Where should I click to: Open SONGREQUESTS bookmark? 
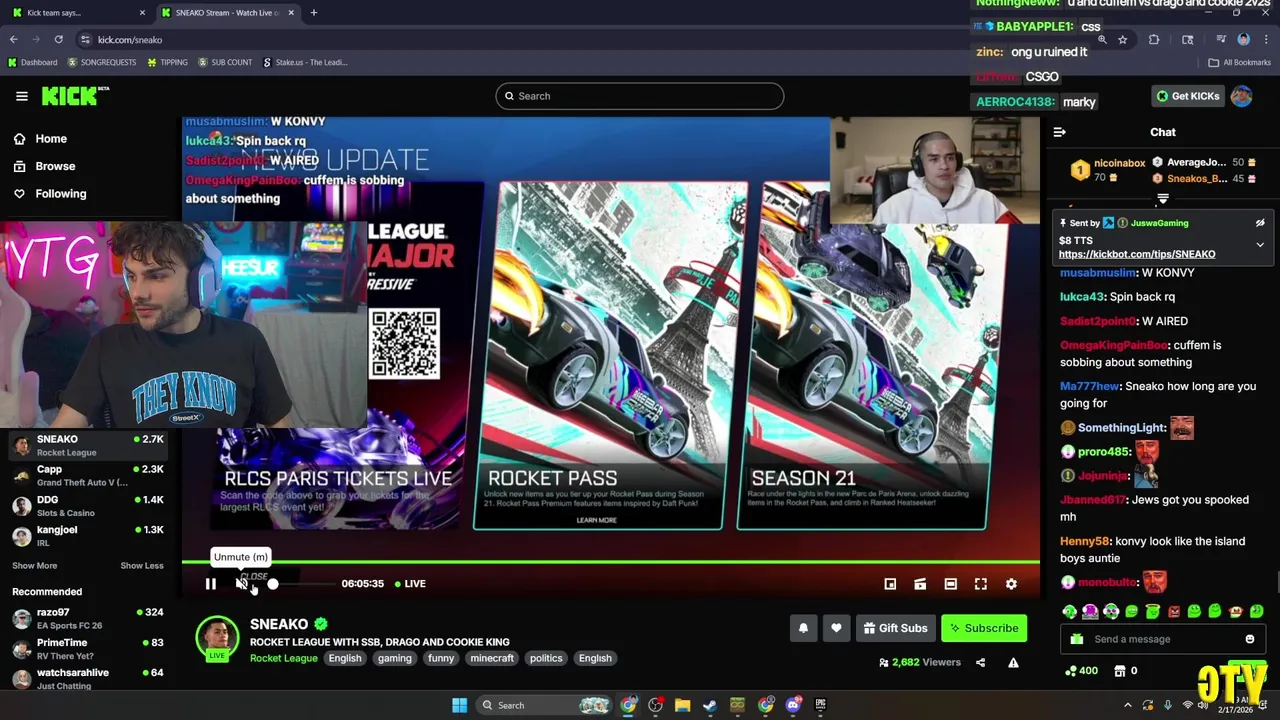pyautogui.click(x=101, y=62)
